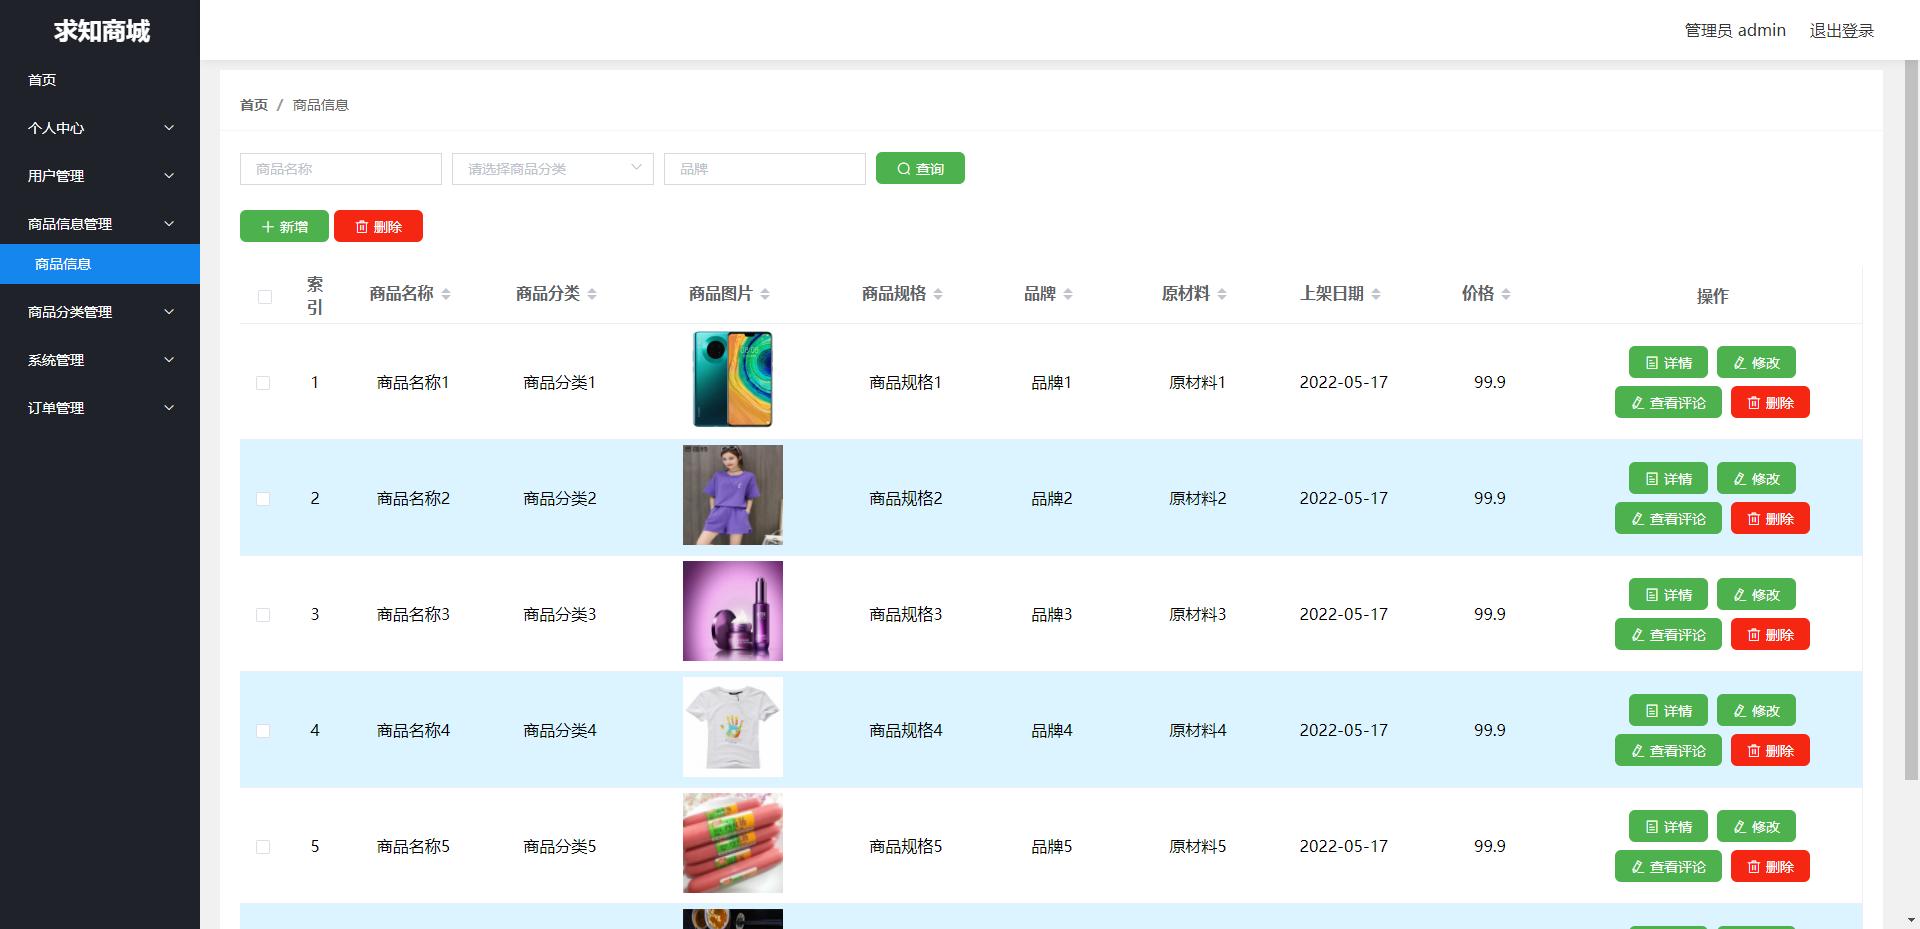
Task: Click the comment icon on row 3's 查看评论 button
Action: coord(1637,634)
